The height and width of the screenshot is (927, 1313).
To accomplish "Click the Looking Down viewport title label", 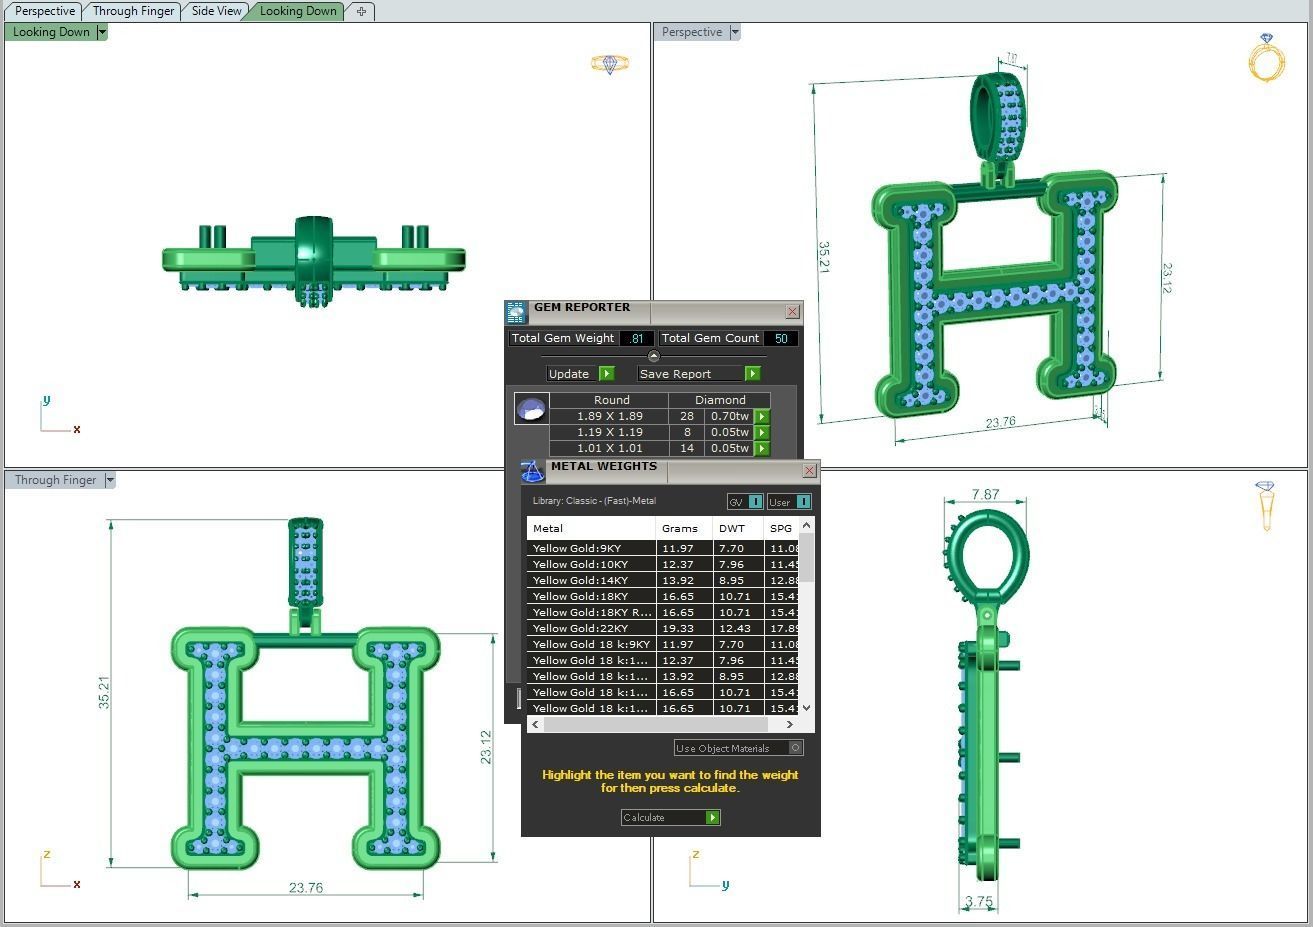I will coord(51,32).
